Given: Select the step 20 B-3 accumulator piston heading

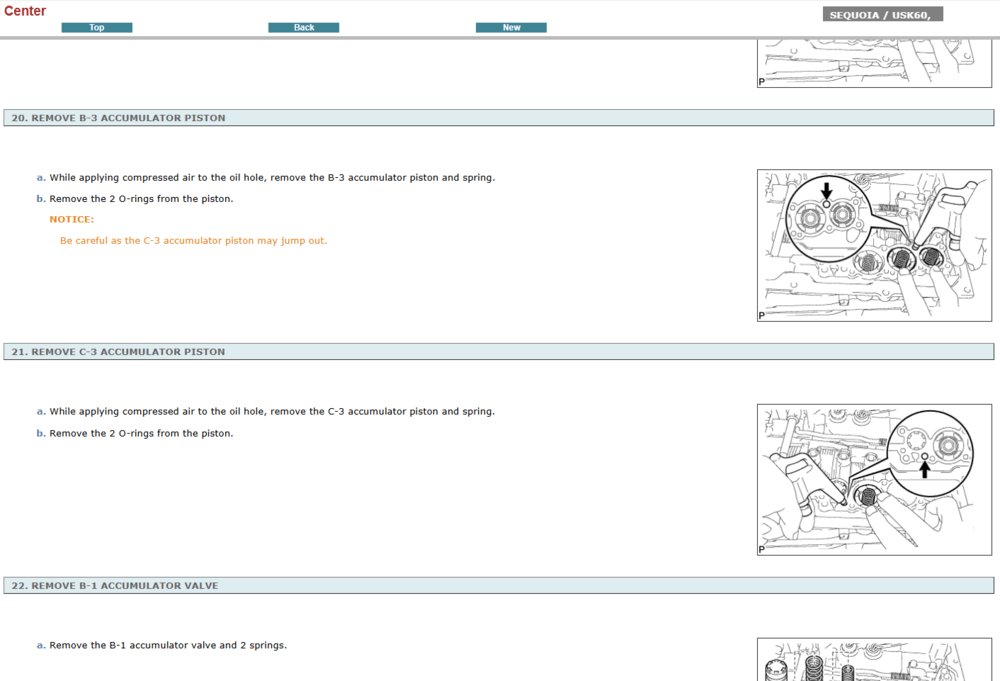Looking at the screenshot, I should [118, 118].
